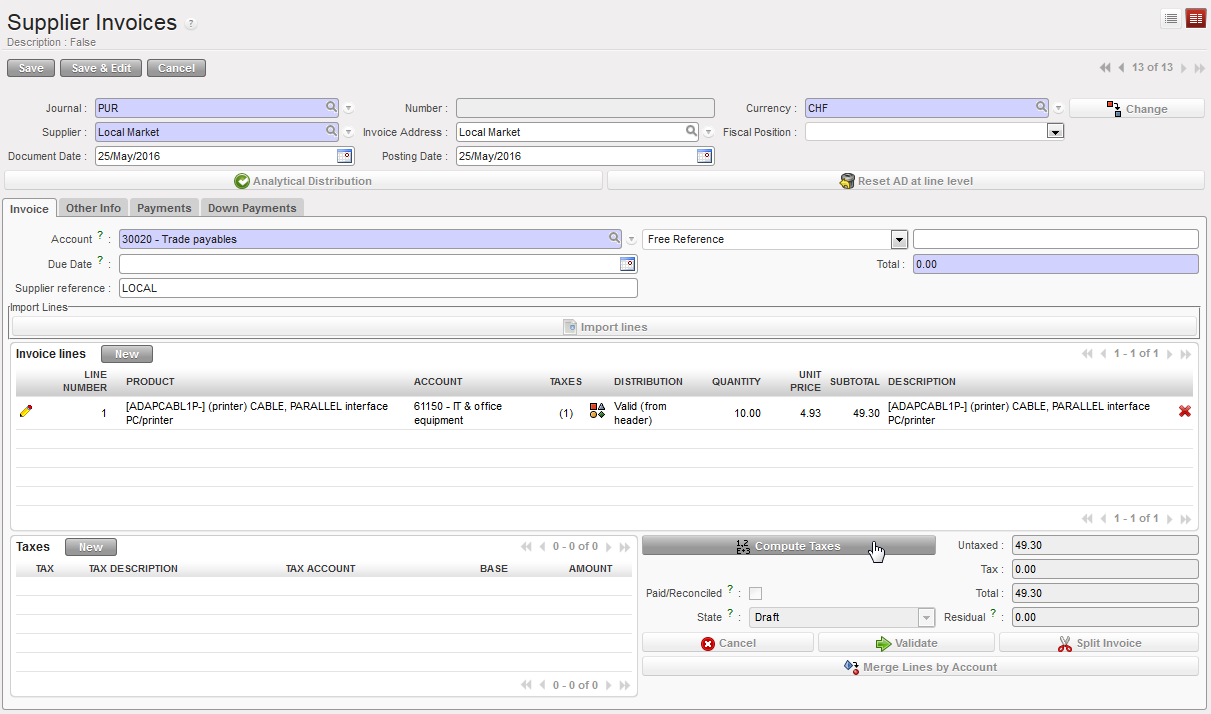Screen dimensions: 1211x714
Task: Toggle the Paid/Reconciled checkbox
Action: tap(755, 593)
